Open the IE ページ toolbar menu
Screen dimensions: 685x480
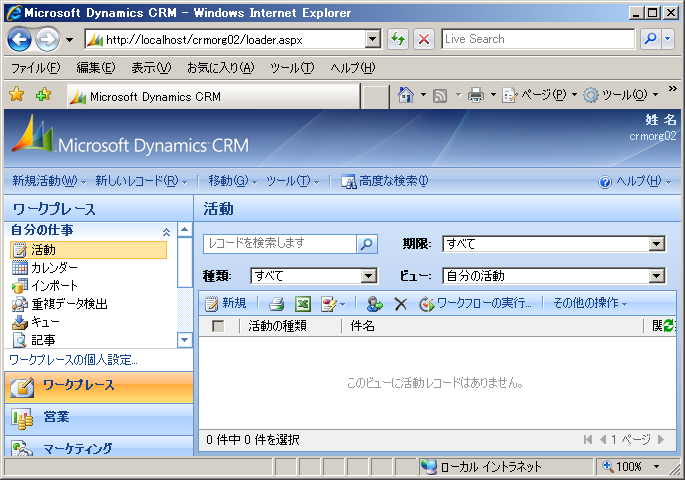click(540, 95)
